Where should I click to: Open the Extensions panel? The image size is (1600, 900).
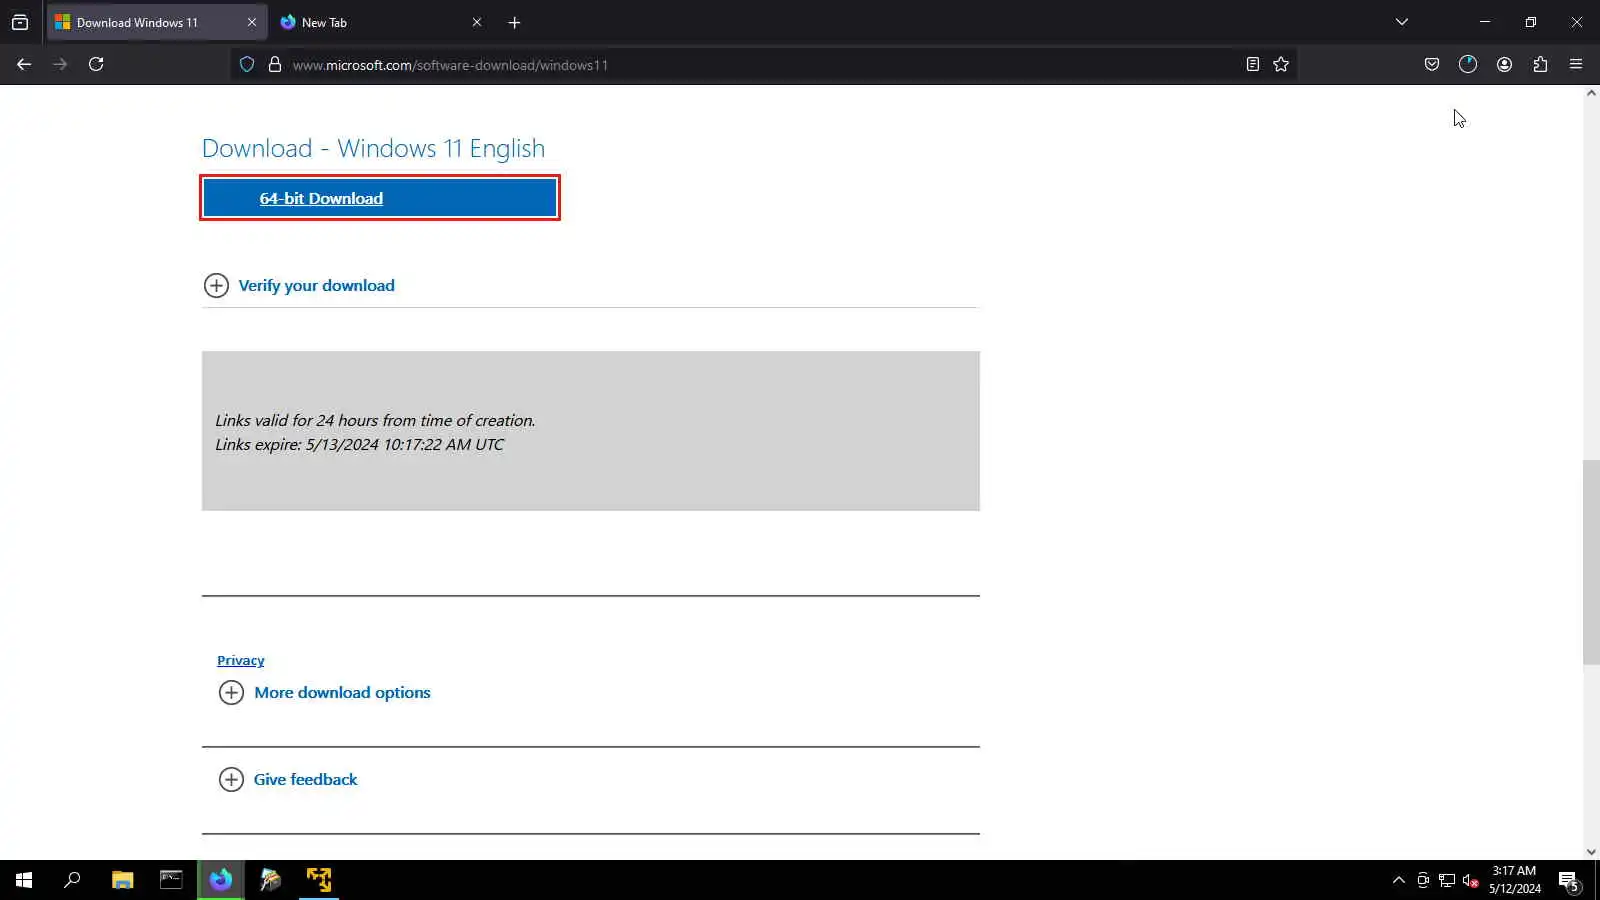pyautogui.click(x=1540, y=64)
